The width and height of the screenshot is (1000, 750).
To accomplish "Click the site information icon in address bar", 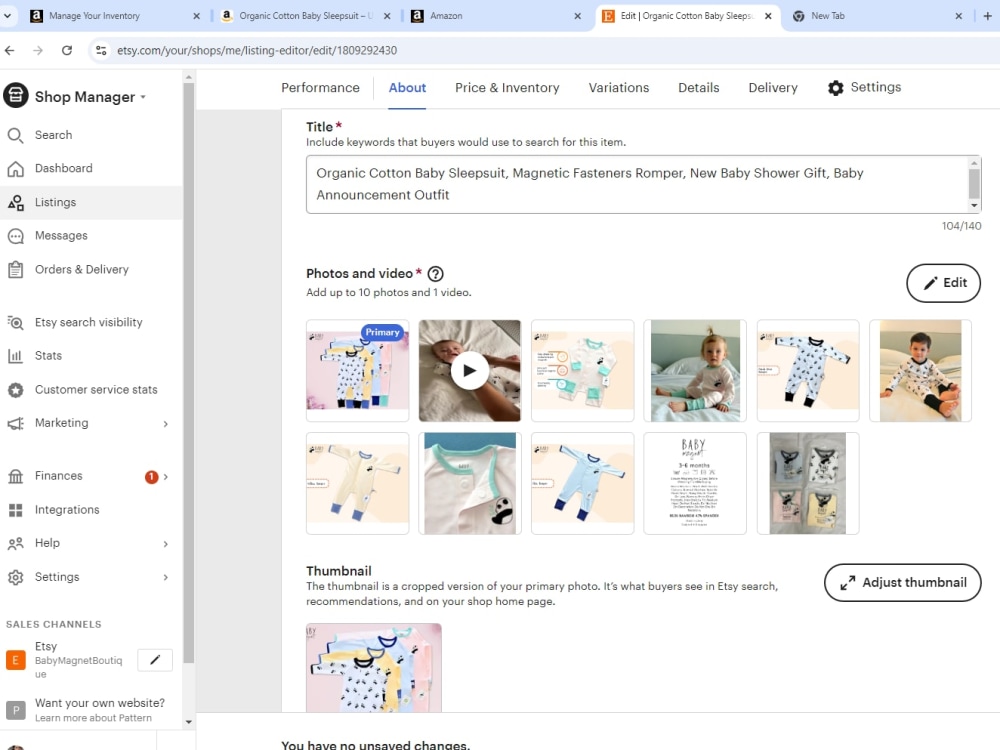I will (x=101, y=50).
